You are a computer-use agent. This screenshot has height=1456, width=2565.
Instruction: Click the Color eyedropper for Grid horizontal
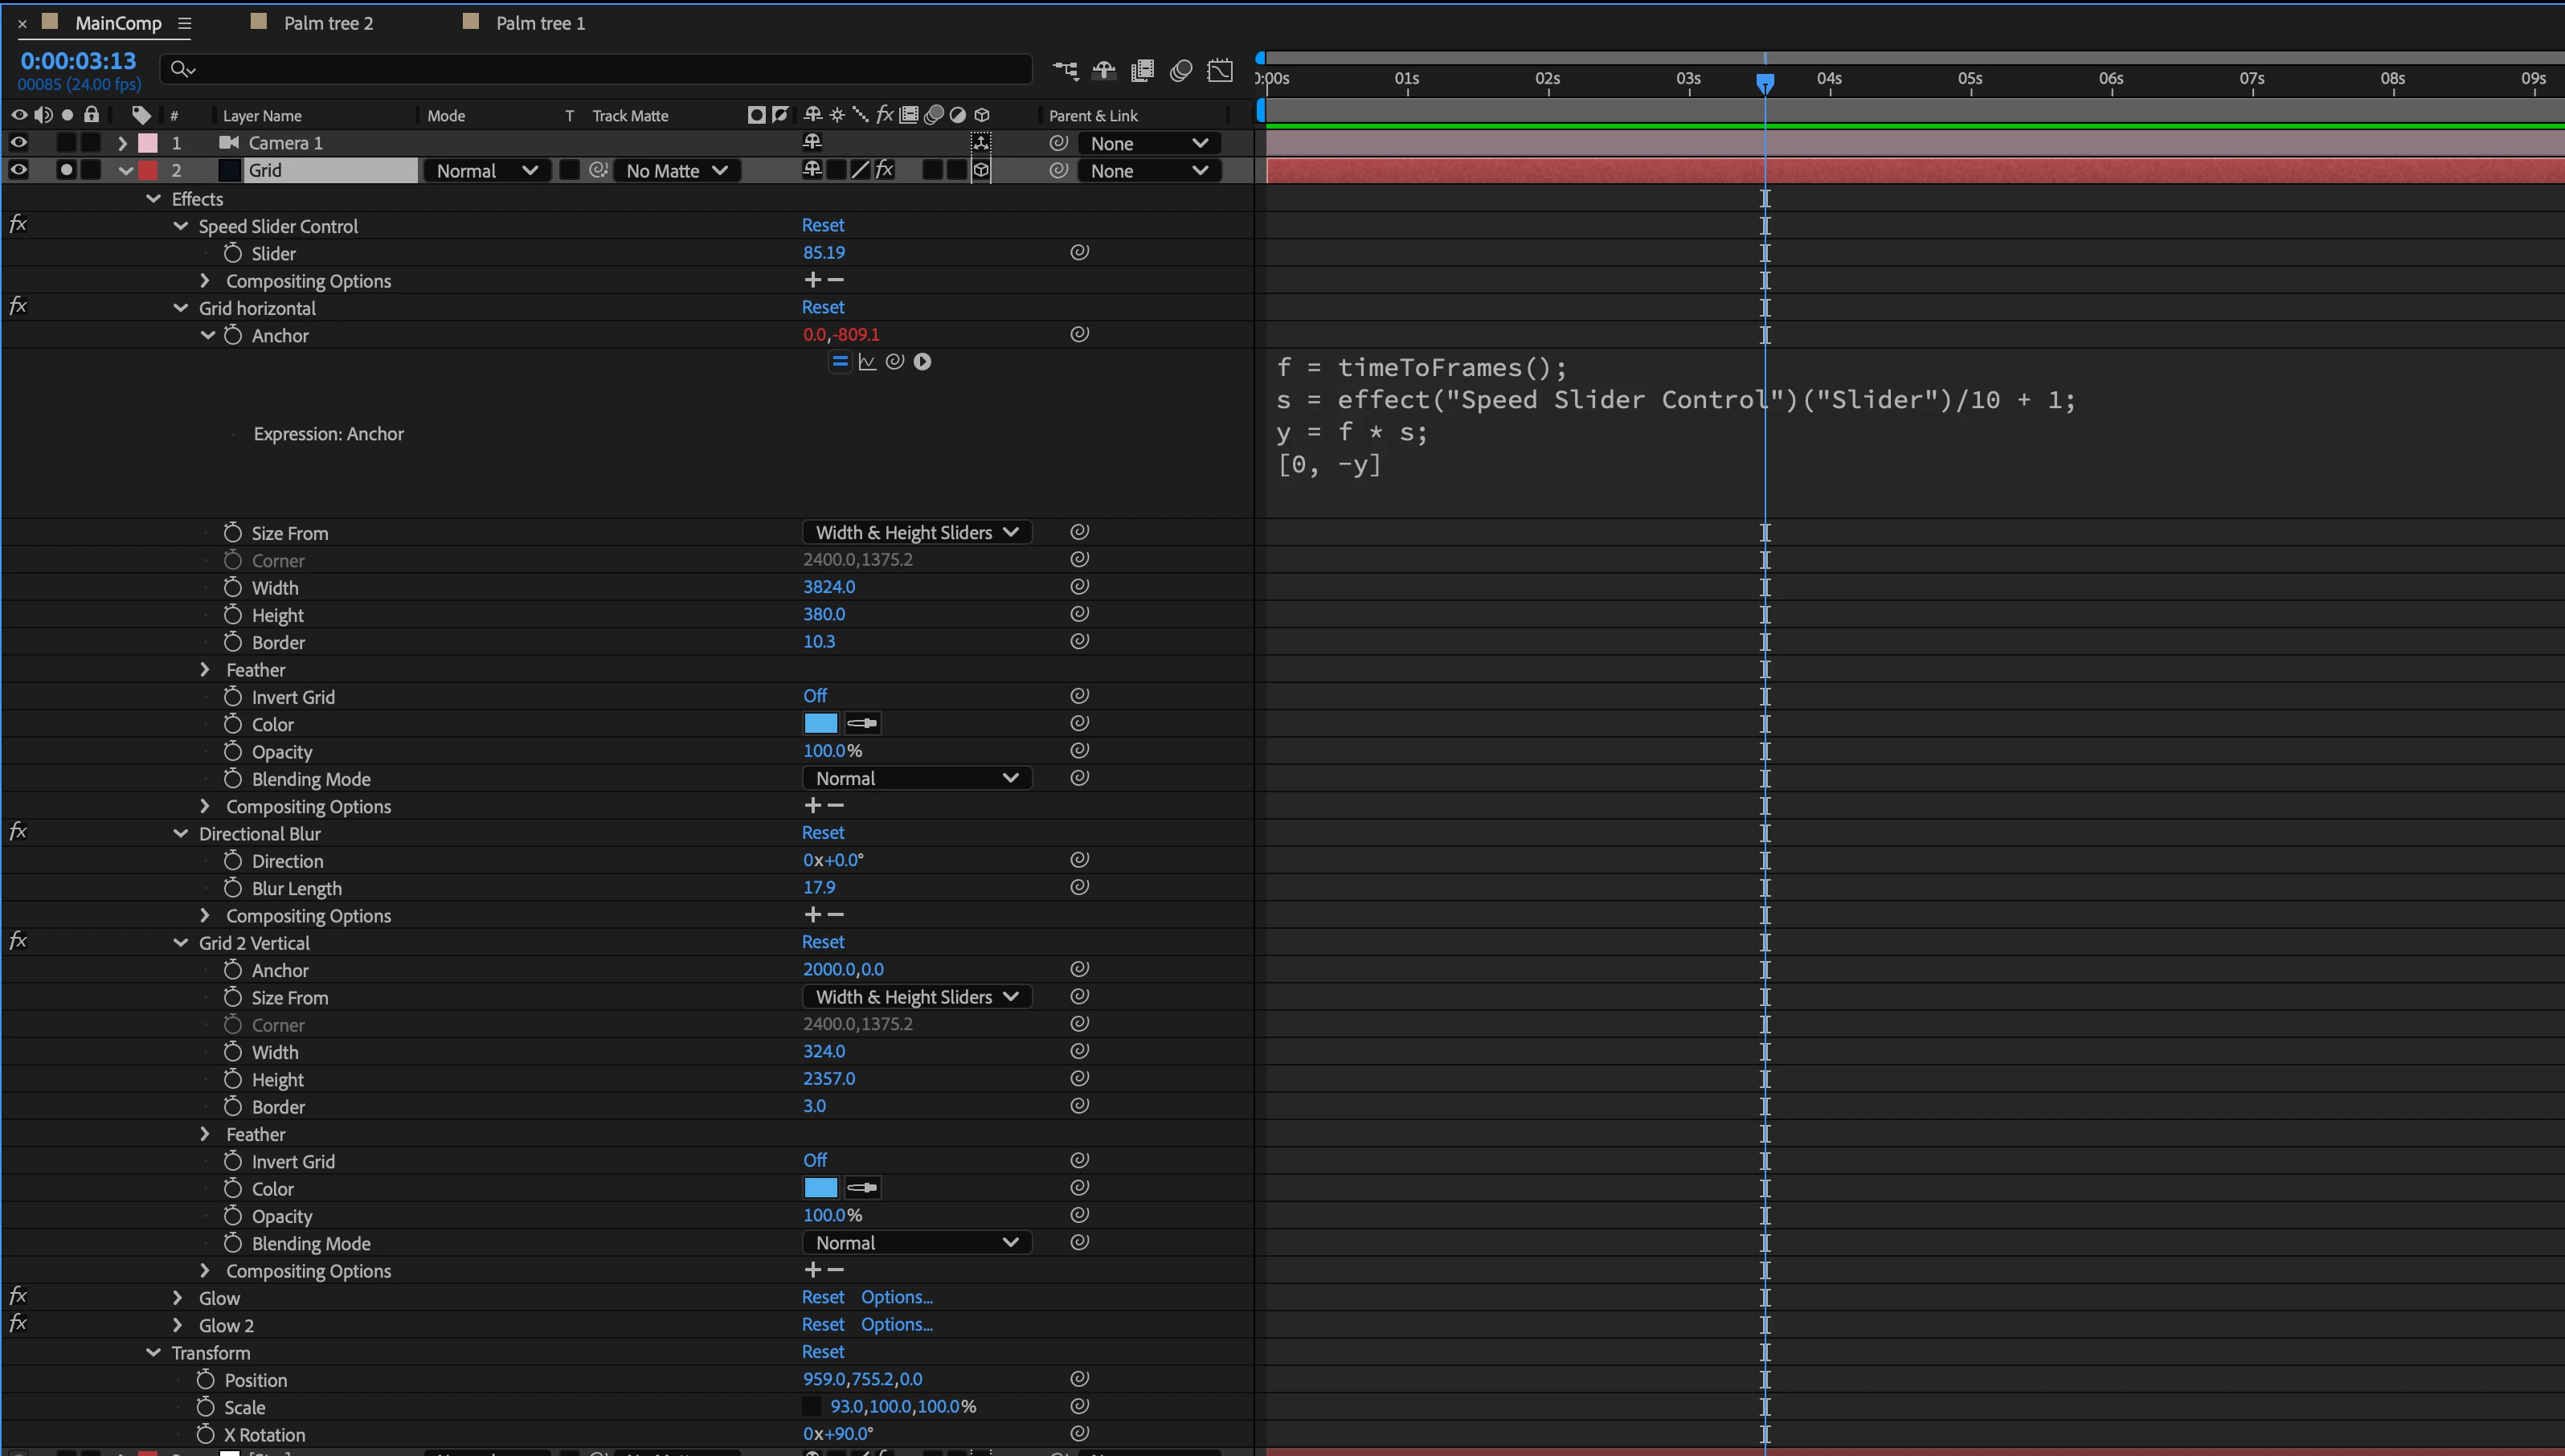pos(862,723)
